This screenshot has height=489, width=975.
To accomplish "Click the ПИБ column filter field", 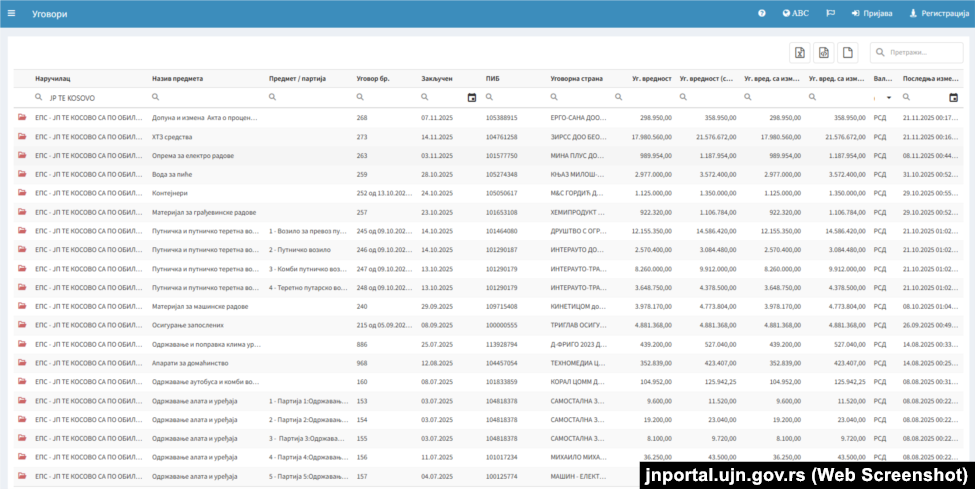I will click(x=513, y=97).
